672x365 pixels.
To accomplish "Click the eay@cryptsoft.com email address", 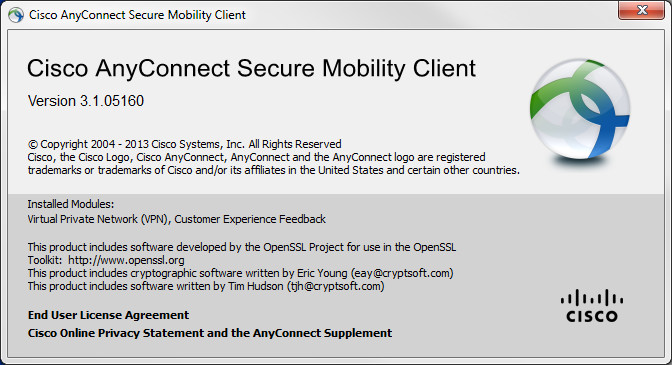I will 402,273.
